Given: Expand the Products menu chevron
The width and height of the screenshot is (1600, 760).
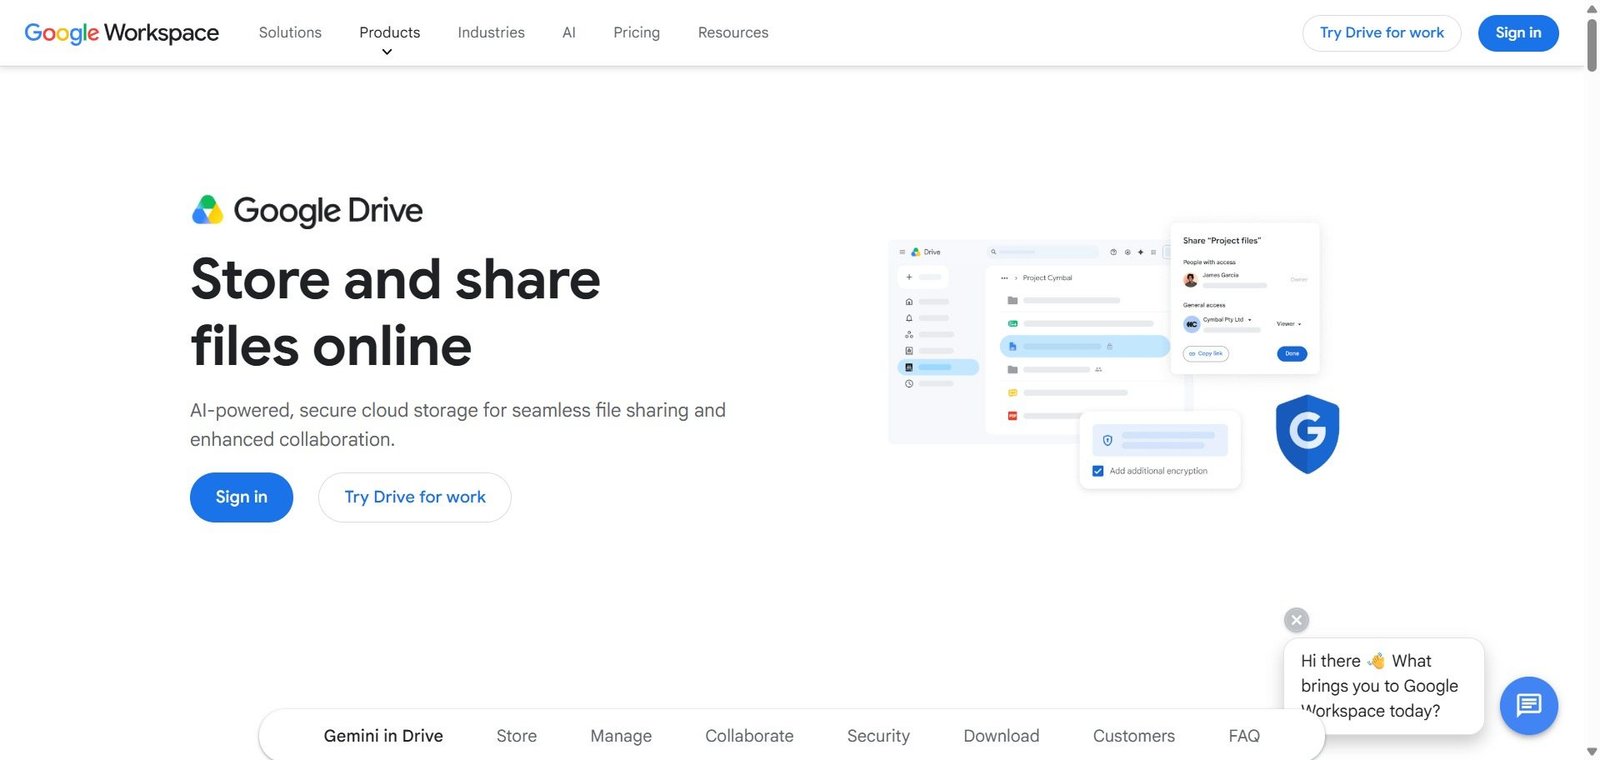Looking at the screenshot, I should (x=387, y=52).
